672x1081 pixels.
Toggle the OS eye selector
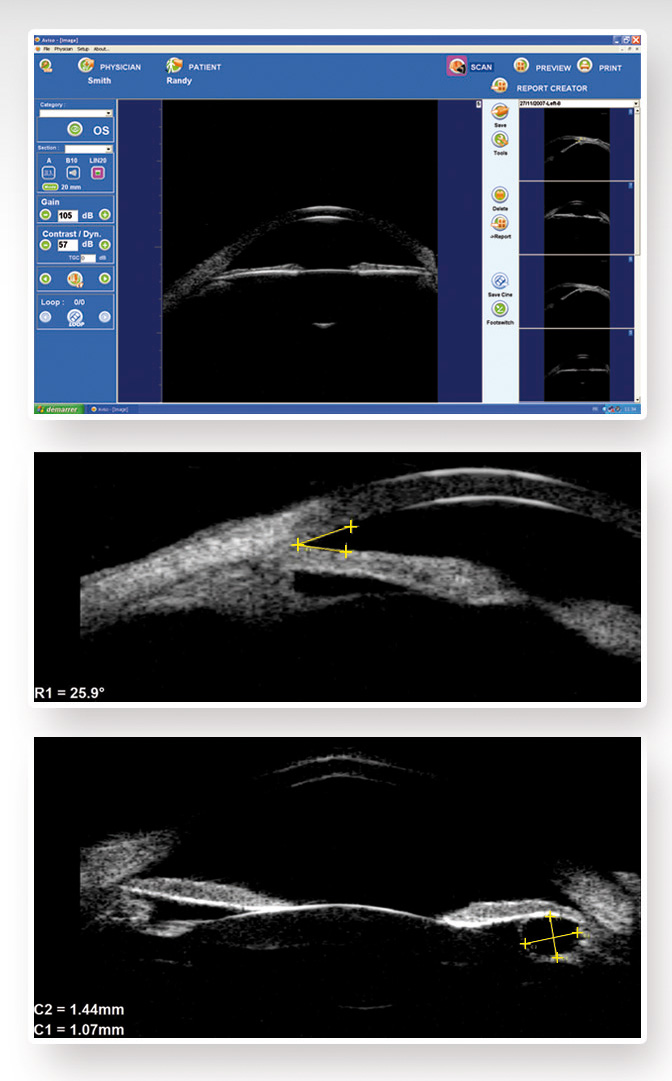coord(74,129)
